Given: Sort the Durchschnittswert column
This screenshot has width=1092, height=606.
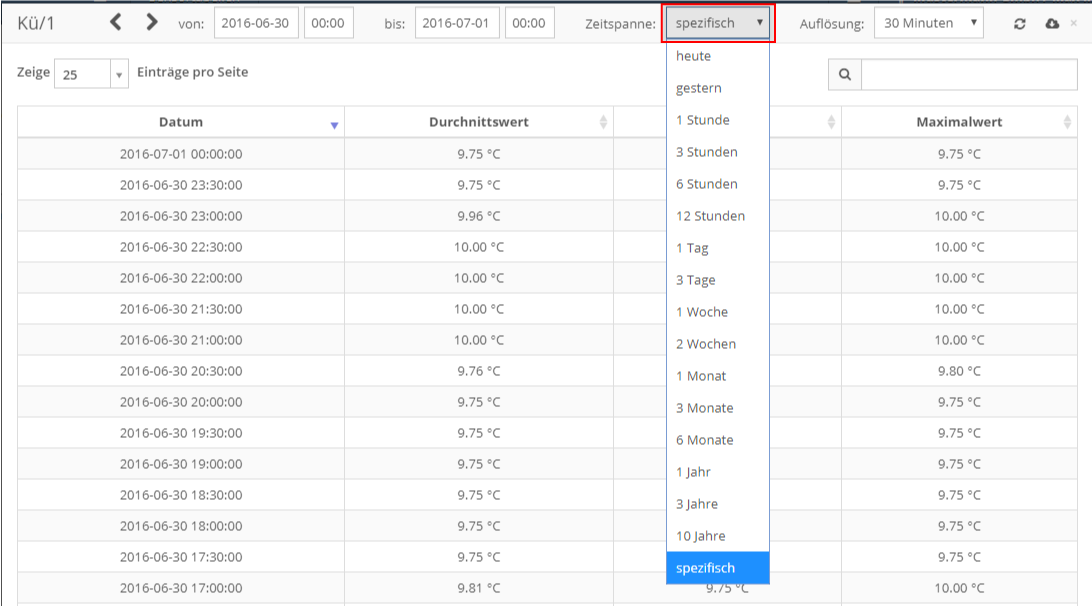Looking at the screenshot, I should [x=603, y=122].
